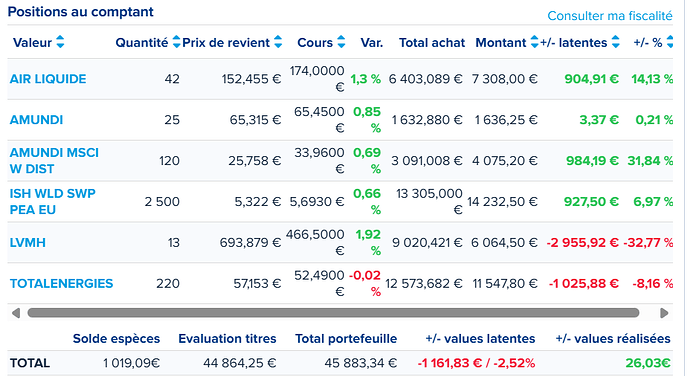
Task: Click the scrollbar right arrow
Action: pos(664,313)
